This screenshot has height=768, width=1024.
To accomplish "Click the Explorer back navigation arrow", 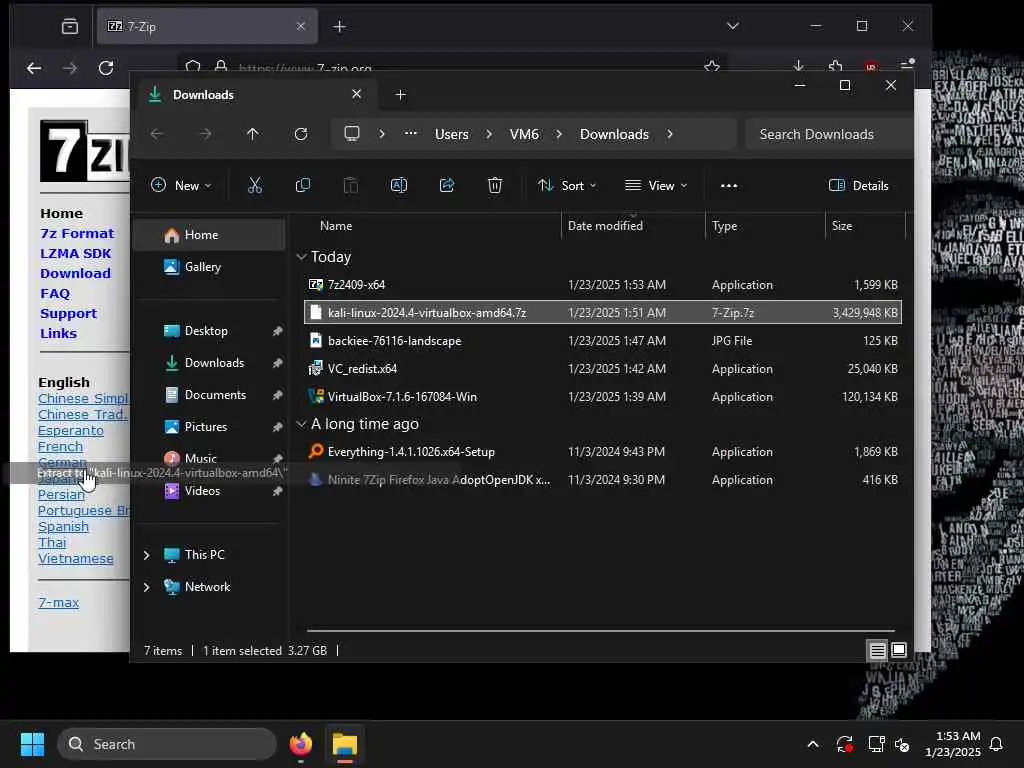I will (157, 134).
